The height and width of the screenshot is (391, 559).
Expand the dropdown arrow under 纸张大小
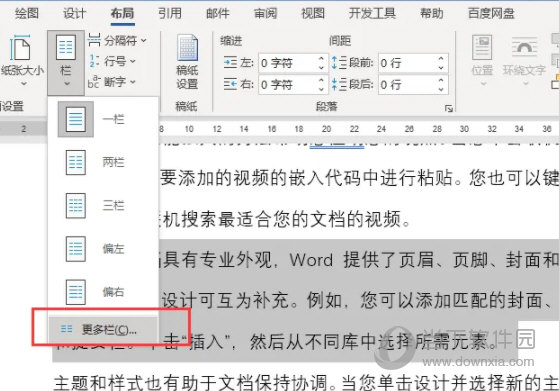[x=24, y=84]
